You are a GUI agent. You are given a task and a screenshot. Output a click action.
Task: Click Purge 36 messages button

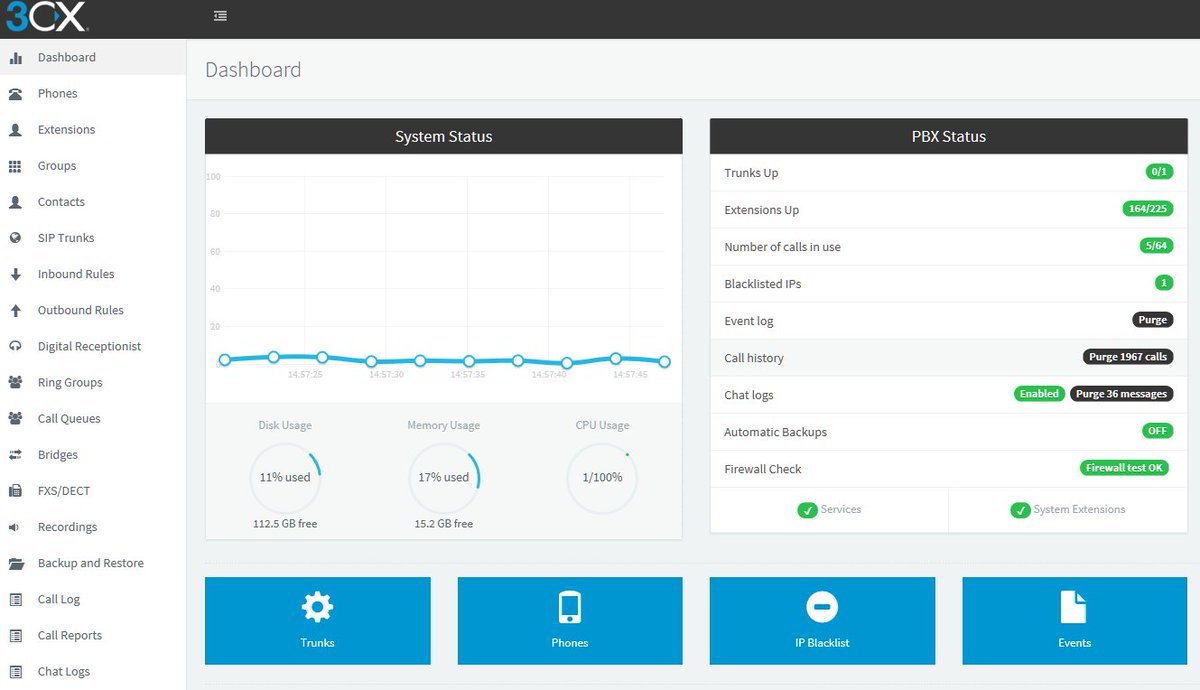(x=1121, y=394)
